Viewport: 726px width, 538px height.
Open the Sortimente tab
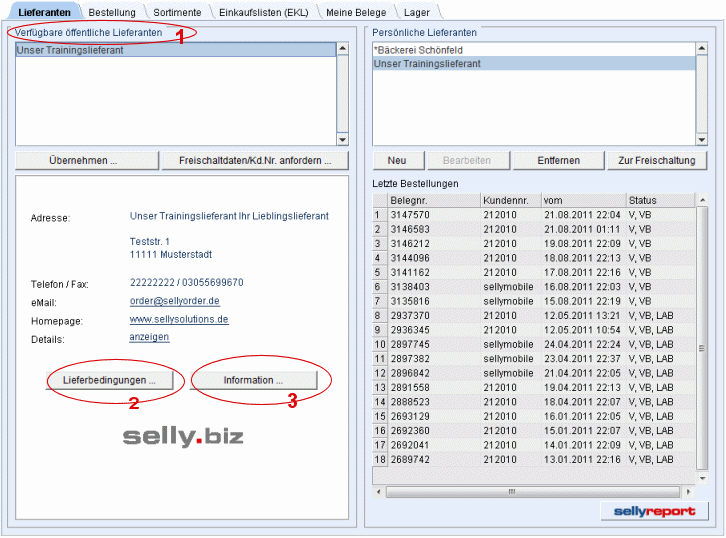[x=177, y=12]
